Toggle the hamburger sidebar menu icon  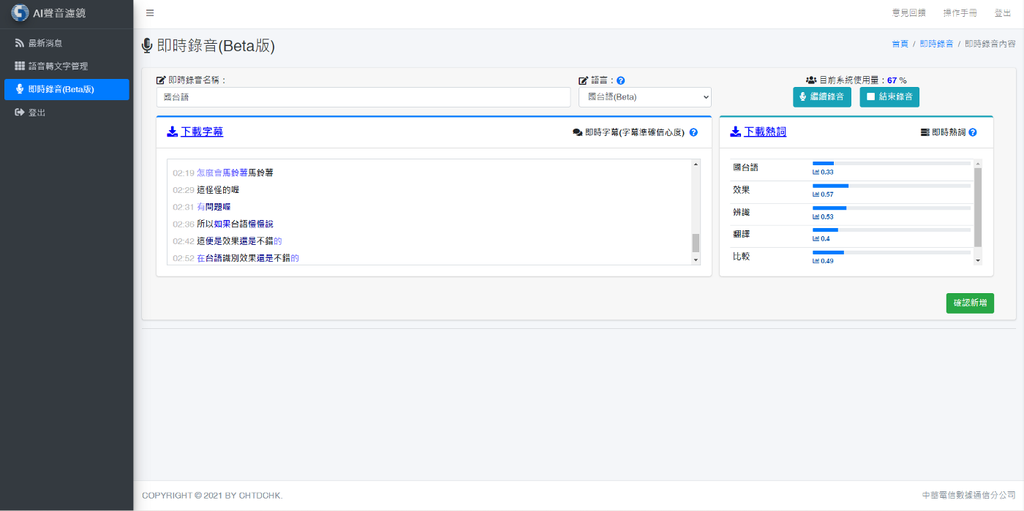click(x=150, y=13)
